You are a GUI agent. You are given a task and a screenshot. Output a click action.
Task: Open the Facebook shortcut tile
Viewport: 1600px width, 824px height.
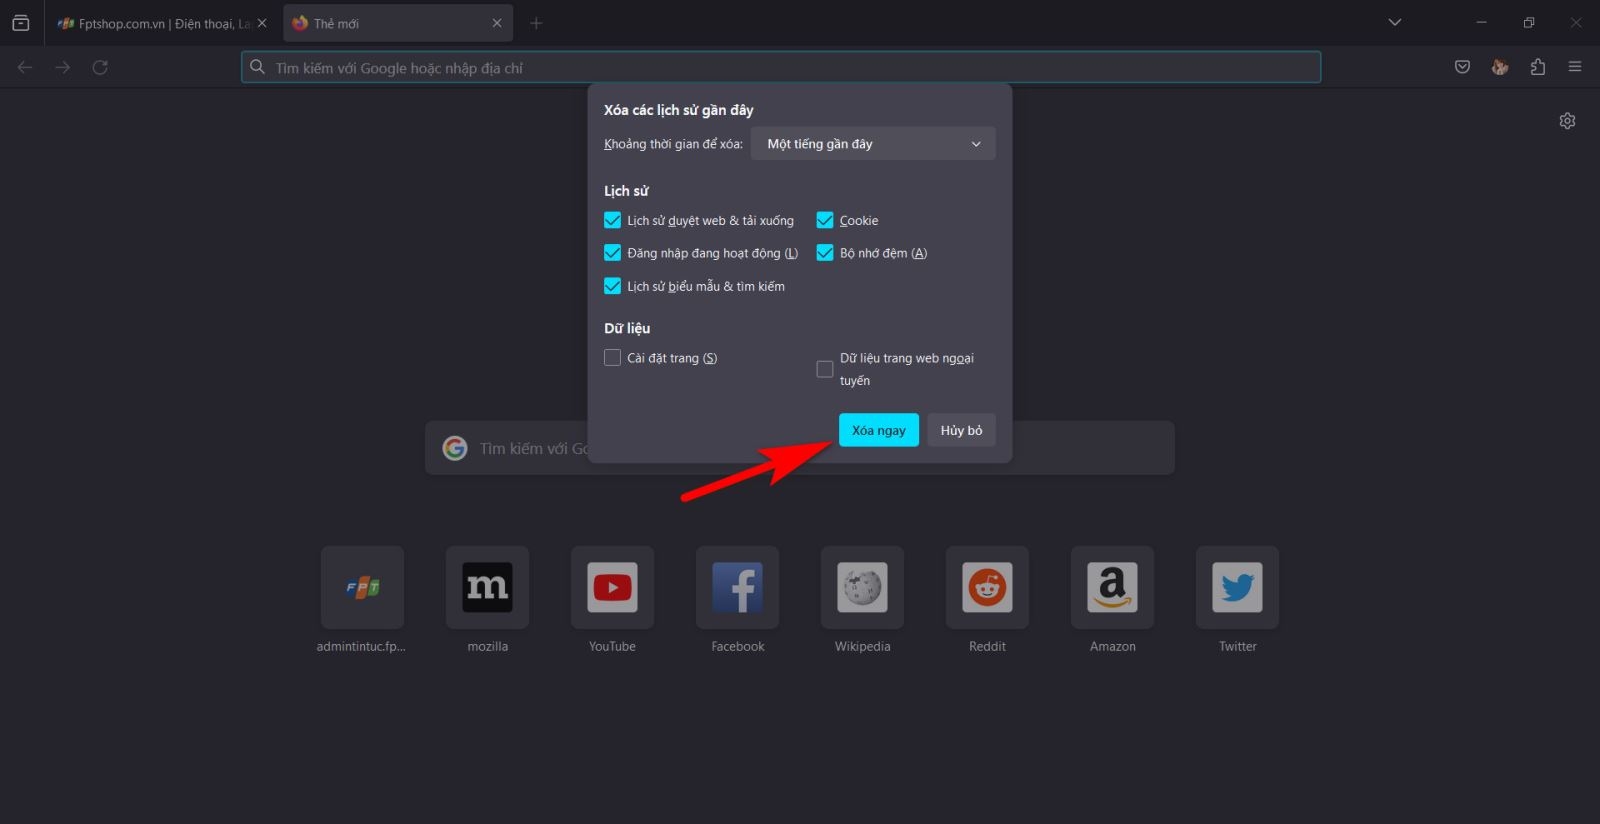pyautogui.click(x=737, y=587)
